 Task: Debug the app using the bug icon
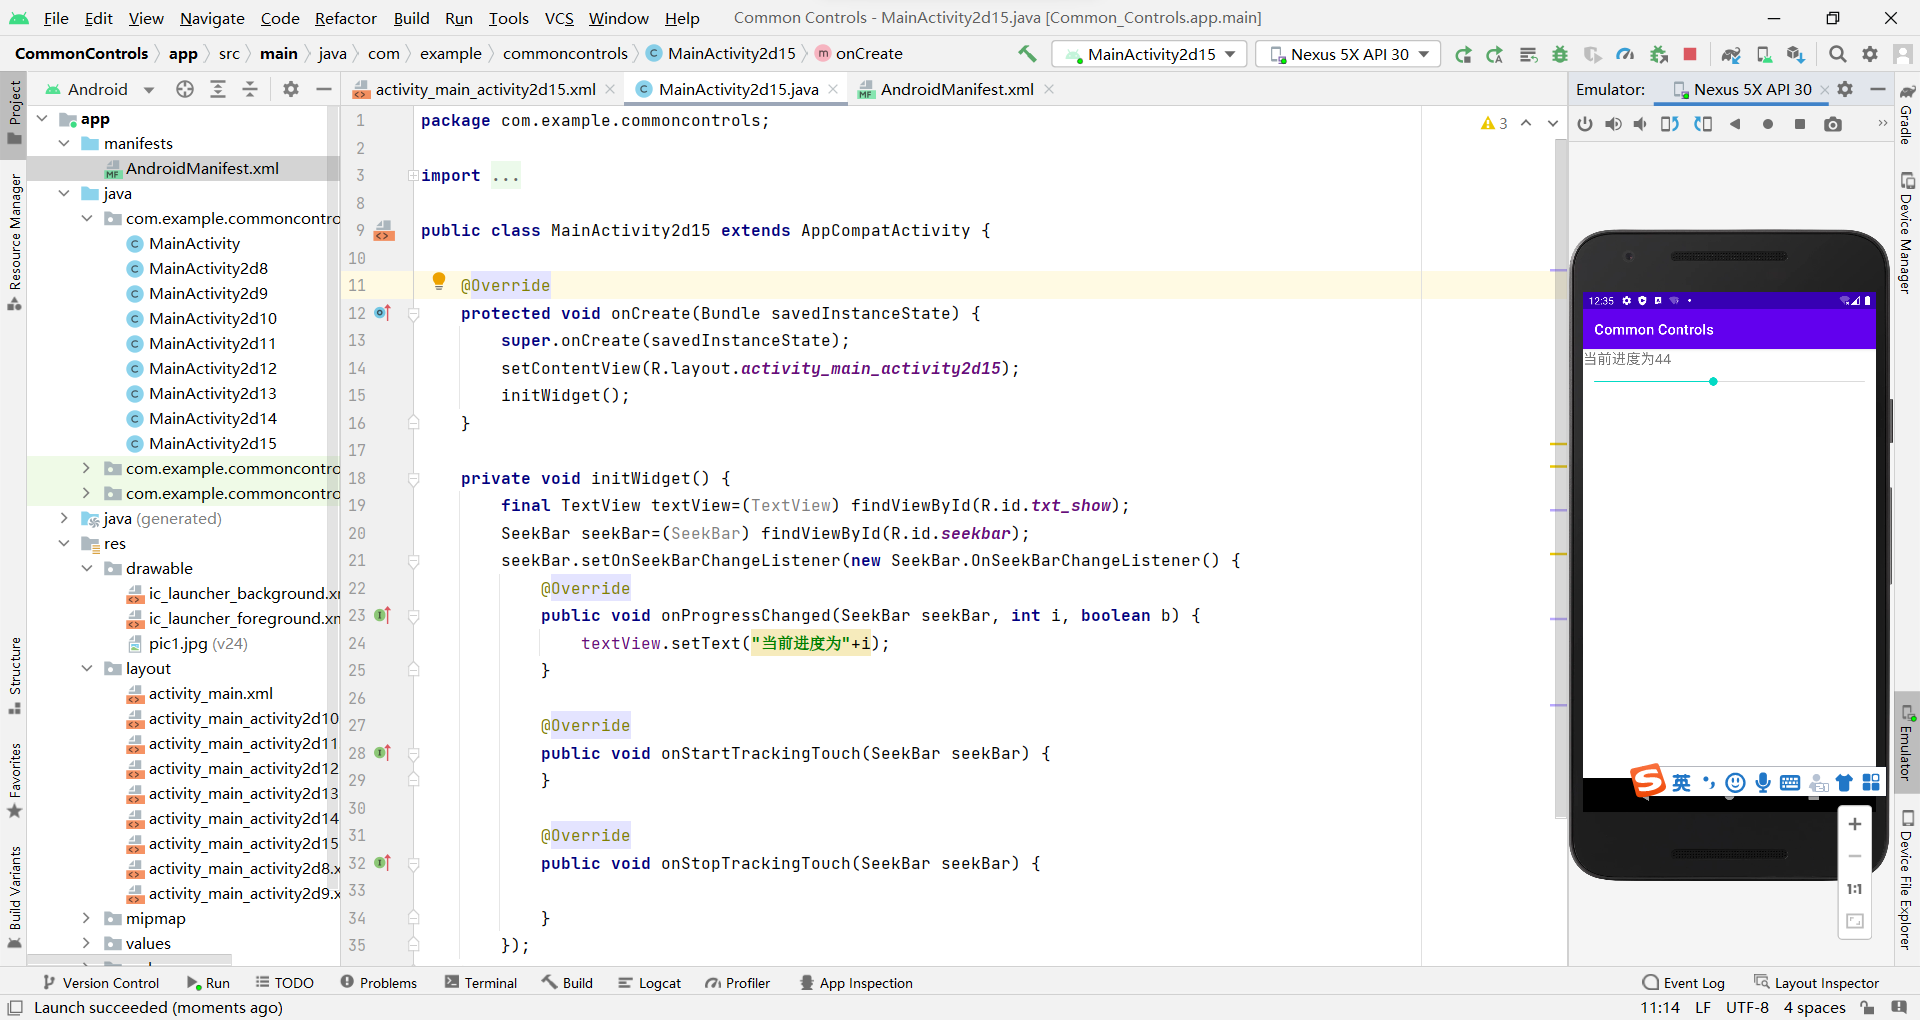point(1560,54)
